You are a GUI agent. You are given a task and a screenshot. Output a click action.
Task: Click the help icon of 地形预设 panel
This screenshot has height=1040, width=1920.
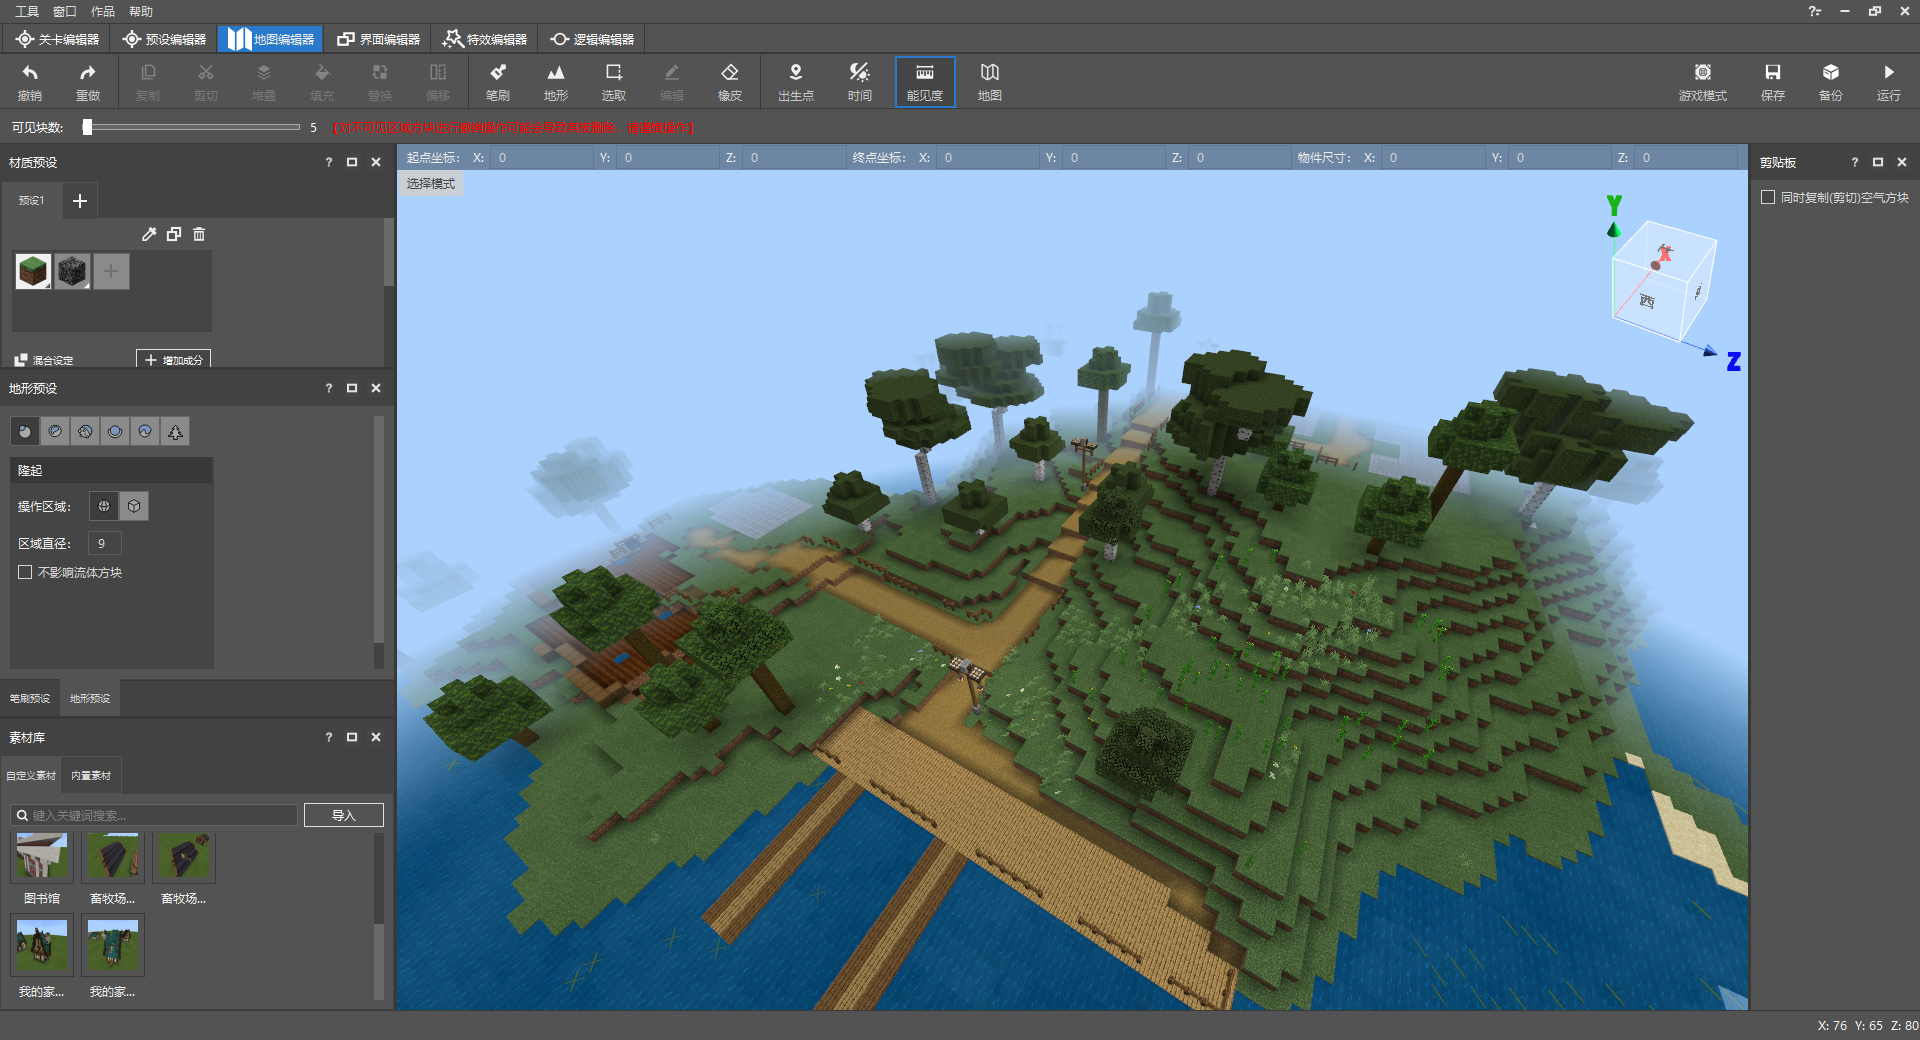328,388
